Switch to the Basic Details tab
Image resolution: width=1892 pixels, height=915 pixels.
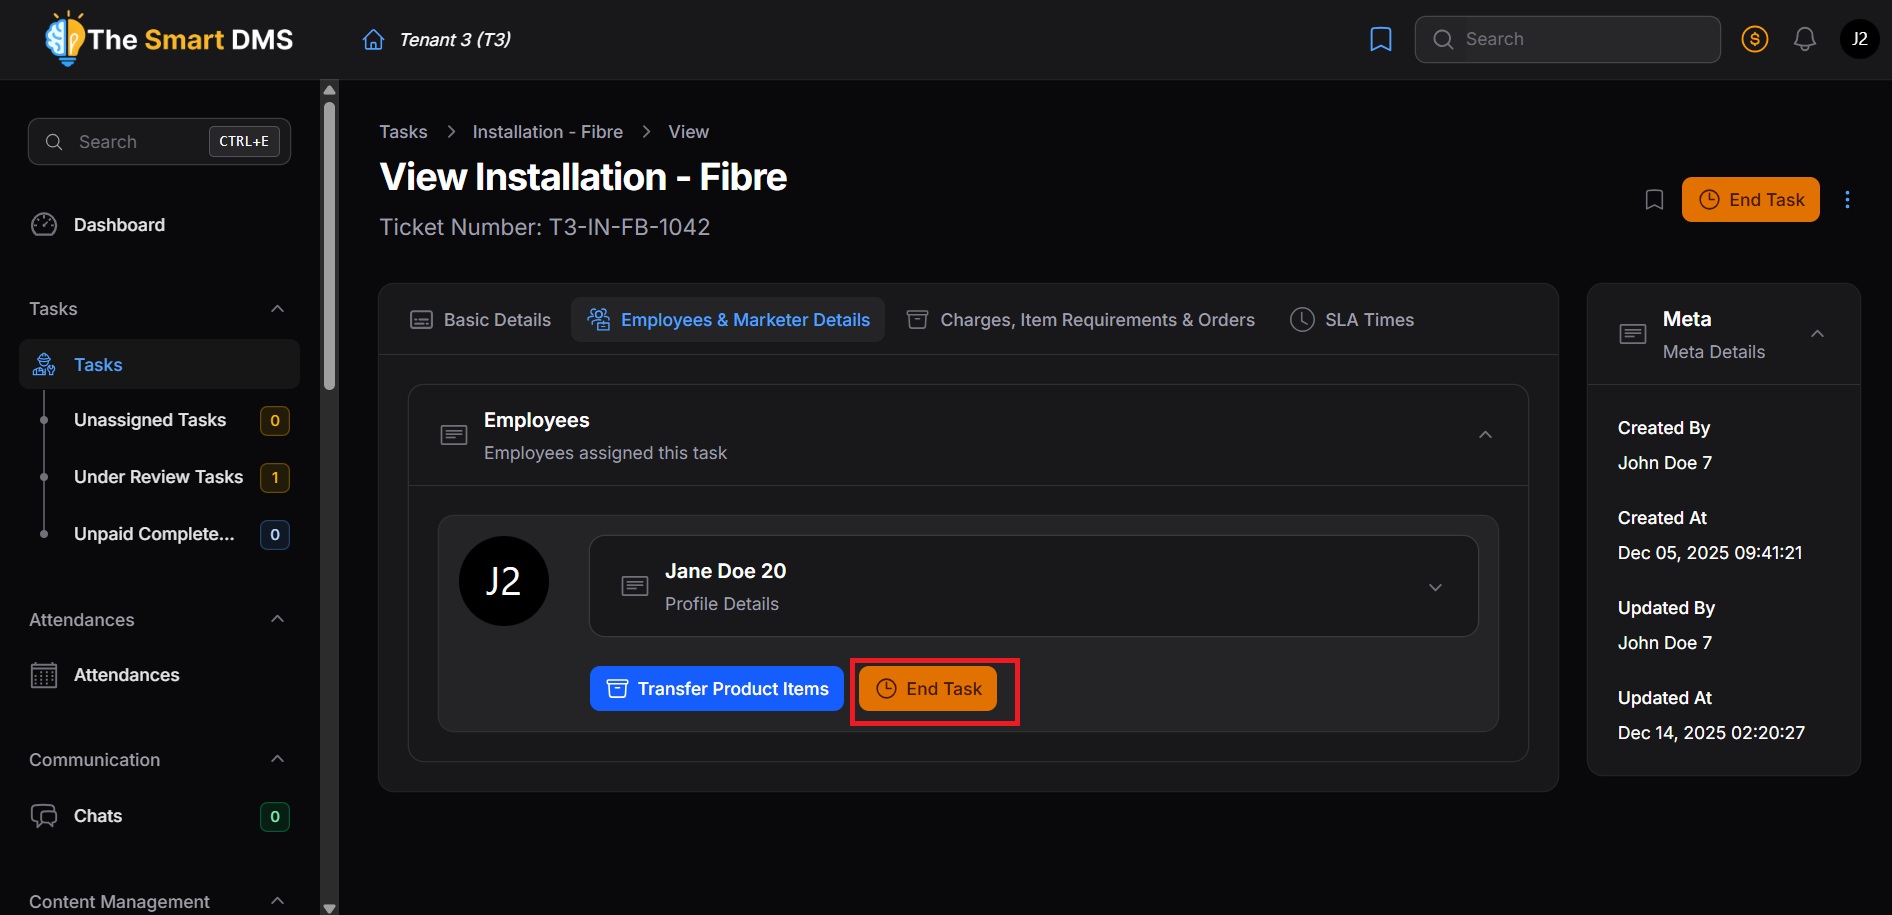point(481,320)
